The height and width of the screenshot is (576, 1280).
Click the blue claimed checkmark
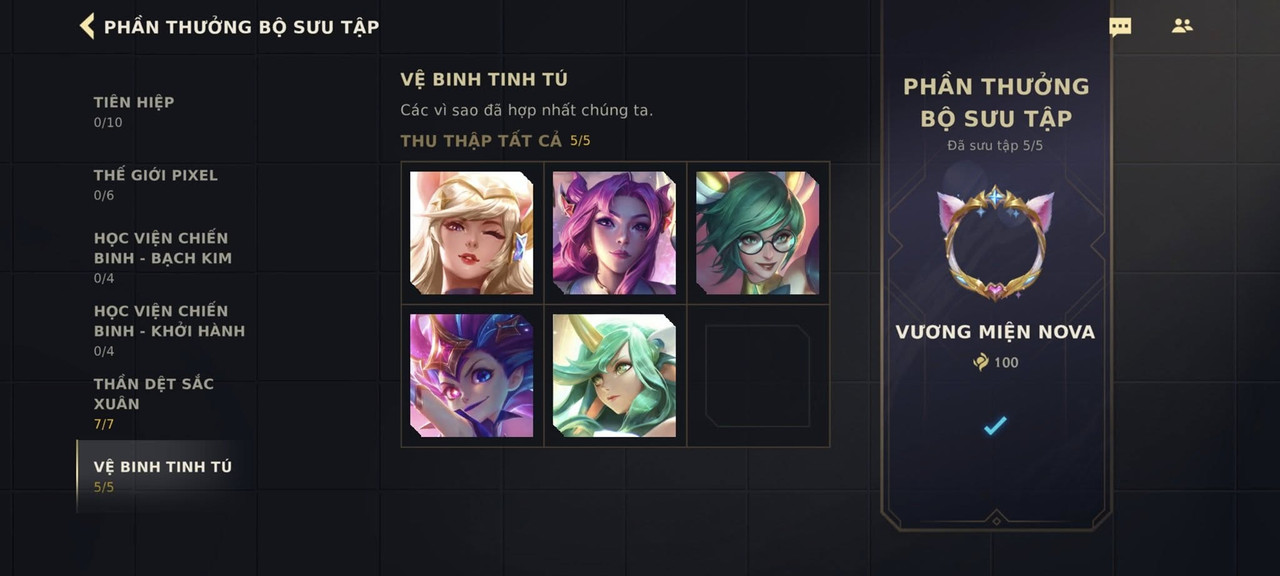995,426
